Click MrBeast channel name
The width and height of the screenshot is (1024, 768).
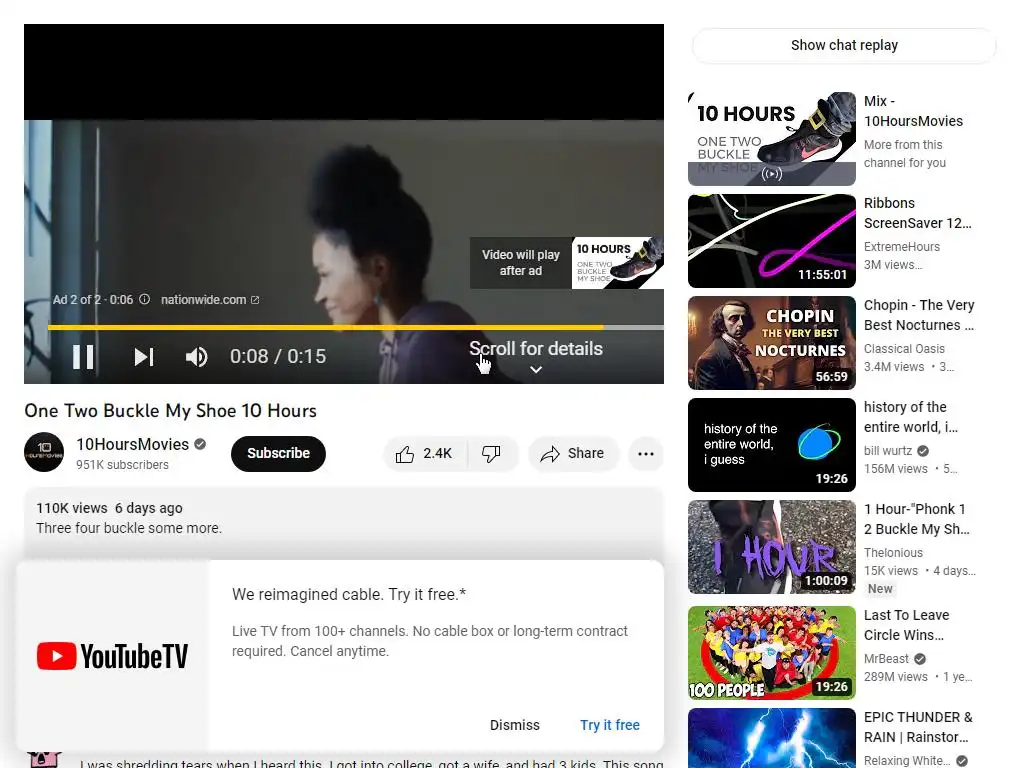click(886, 658)
